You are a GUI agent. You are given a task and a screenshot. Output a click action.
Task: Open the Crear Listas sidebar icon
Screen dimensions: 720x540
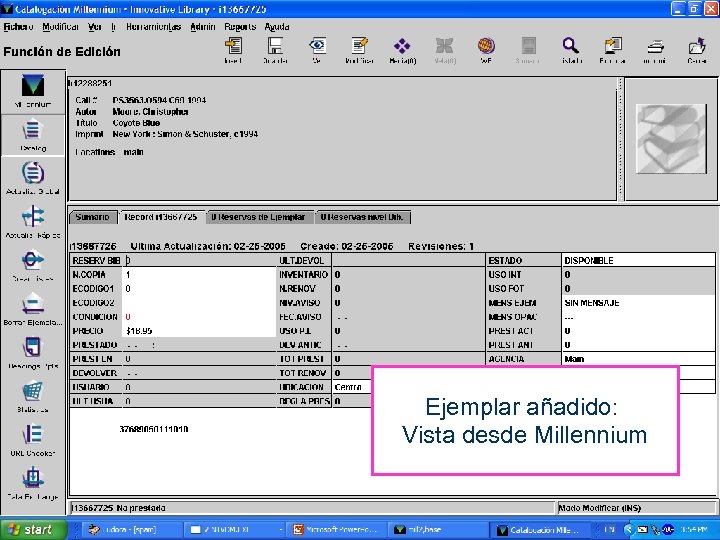pos(33,266)
